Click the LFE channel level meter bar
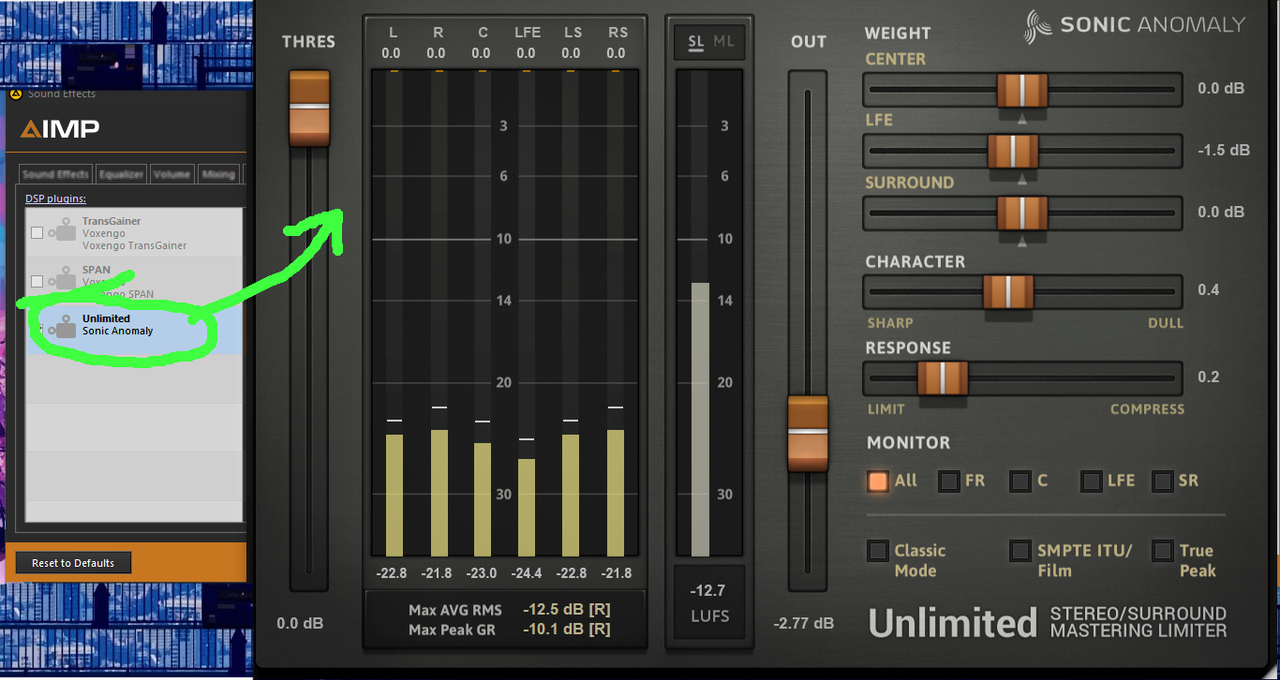Screen dimensions: 1280x680 526,507
